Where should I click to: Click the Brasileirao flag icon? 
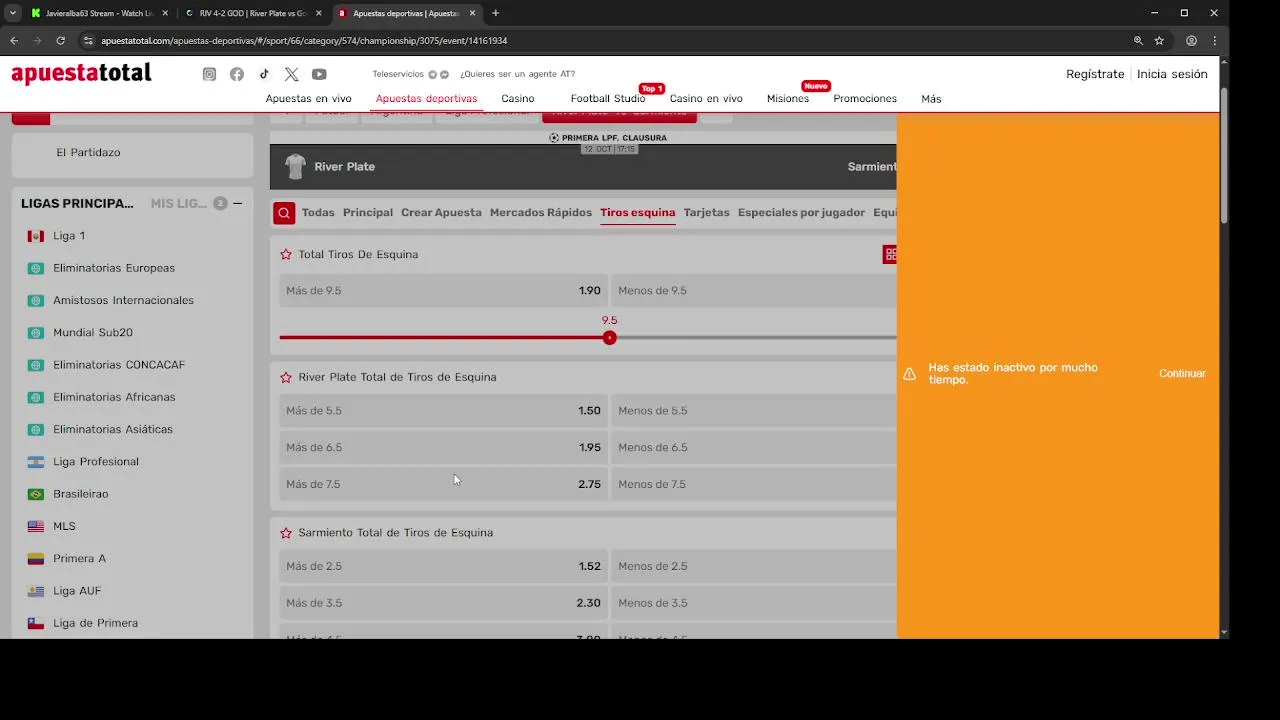(x=36, y=494)
